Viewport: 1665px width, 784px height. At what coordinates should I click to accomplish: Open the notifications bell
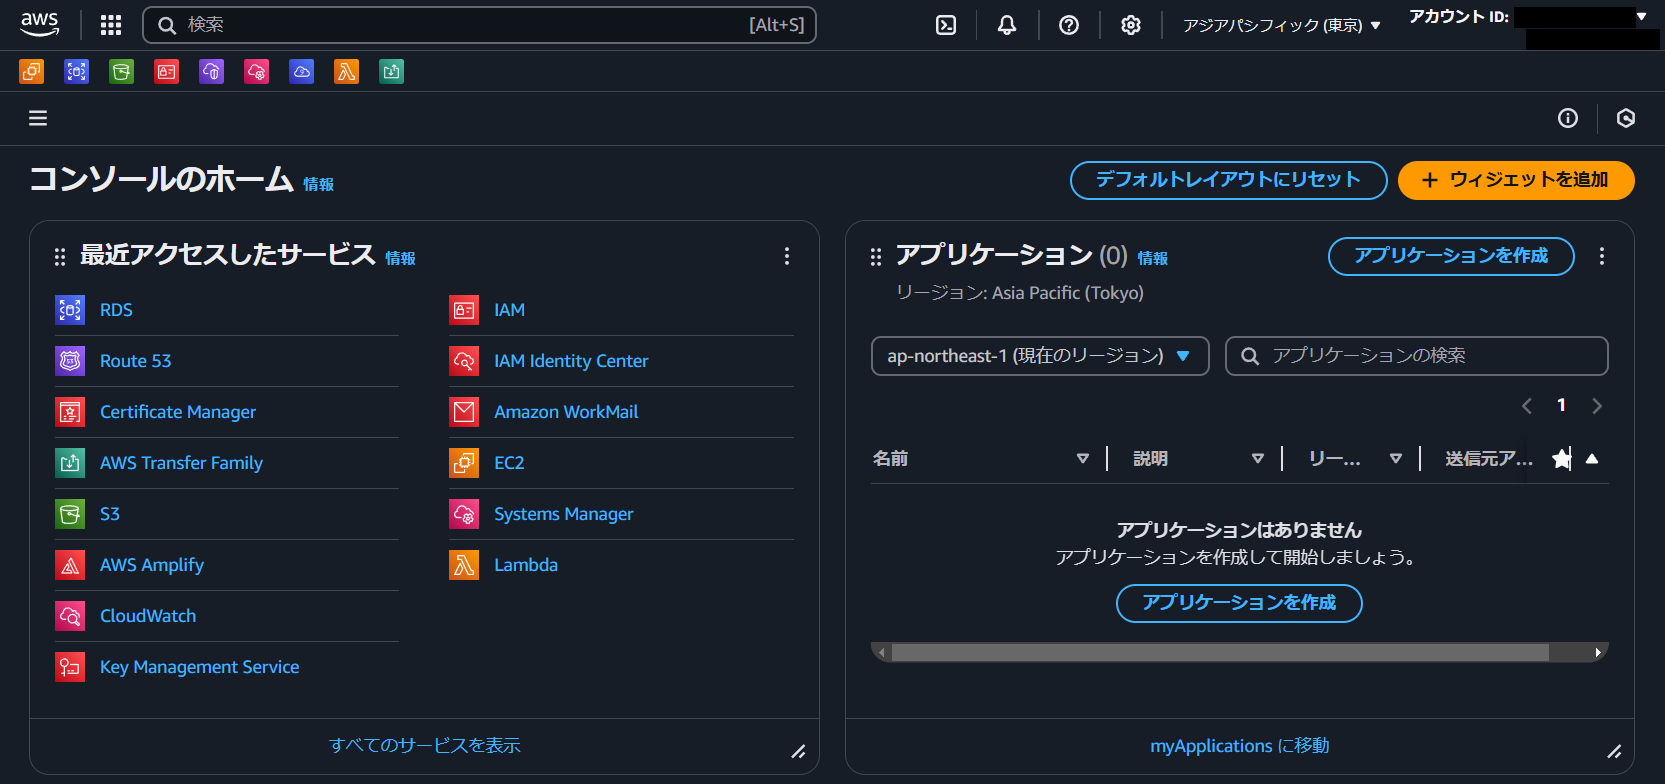[1007, 25]
